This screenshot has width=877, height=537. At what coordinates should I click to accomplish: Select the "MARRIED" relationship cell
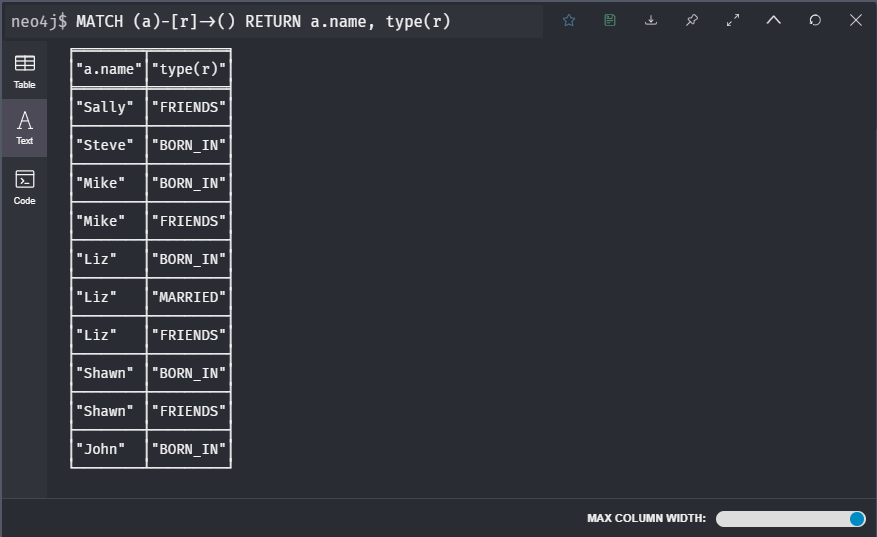188,297
